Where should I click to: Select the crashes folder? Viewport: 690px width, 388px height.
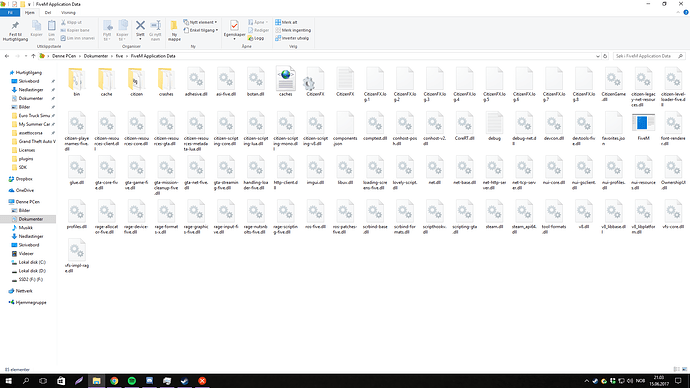166,82
